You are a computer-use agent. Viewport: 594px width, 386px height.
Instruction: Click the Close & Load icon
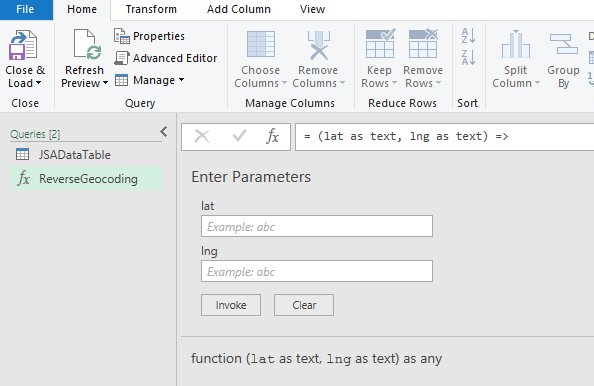point(23,45)
